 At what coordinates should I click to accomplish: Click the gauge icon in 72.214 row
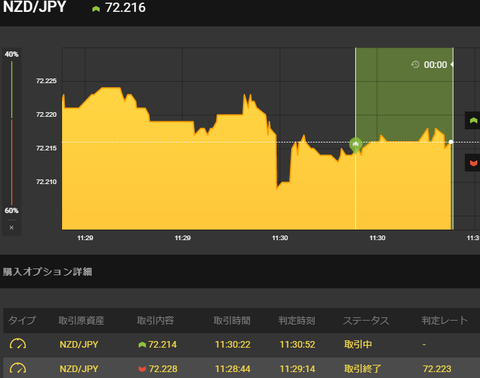click(x=18, y=344)
